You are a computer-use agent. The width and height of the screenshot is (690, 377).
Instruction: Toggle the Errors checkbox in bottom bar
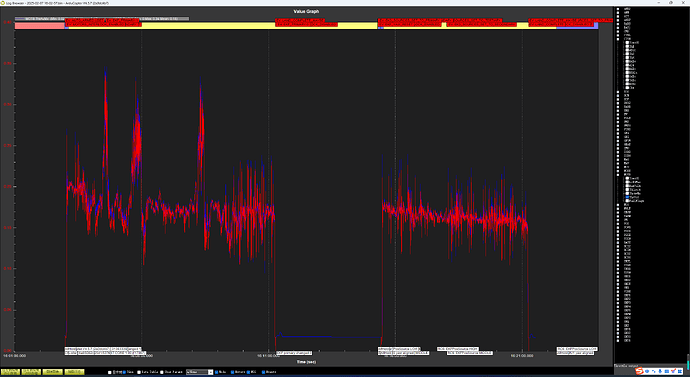click(x=232, y=372)
